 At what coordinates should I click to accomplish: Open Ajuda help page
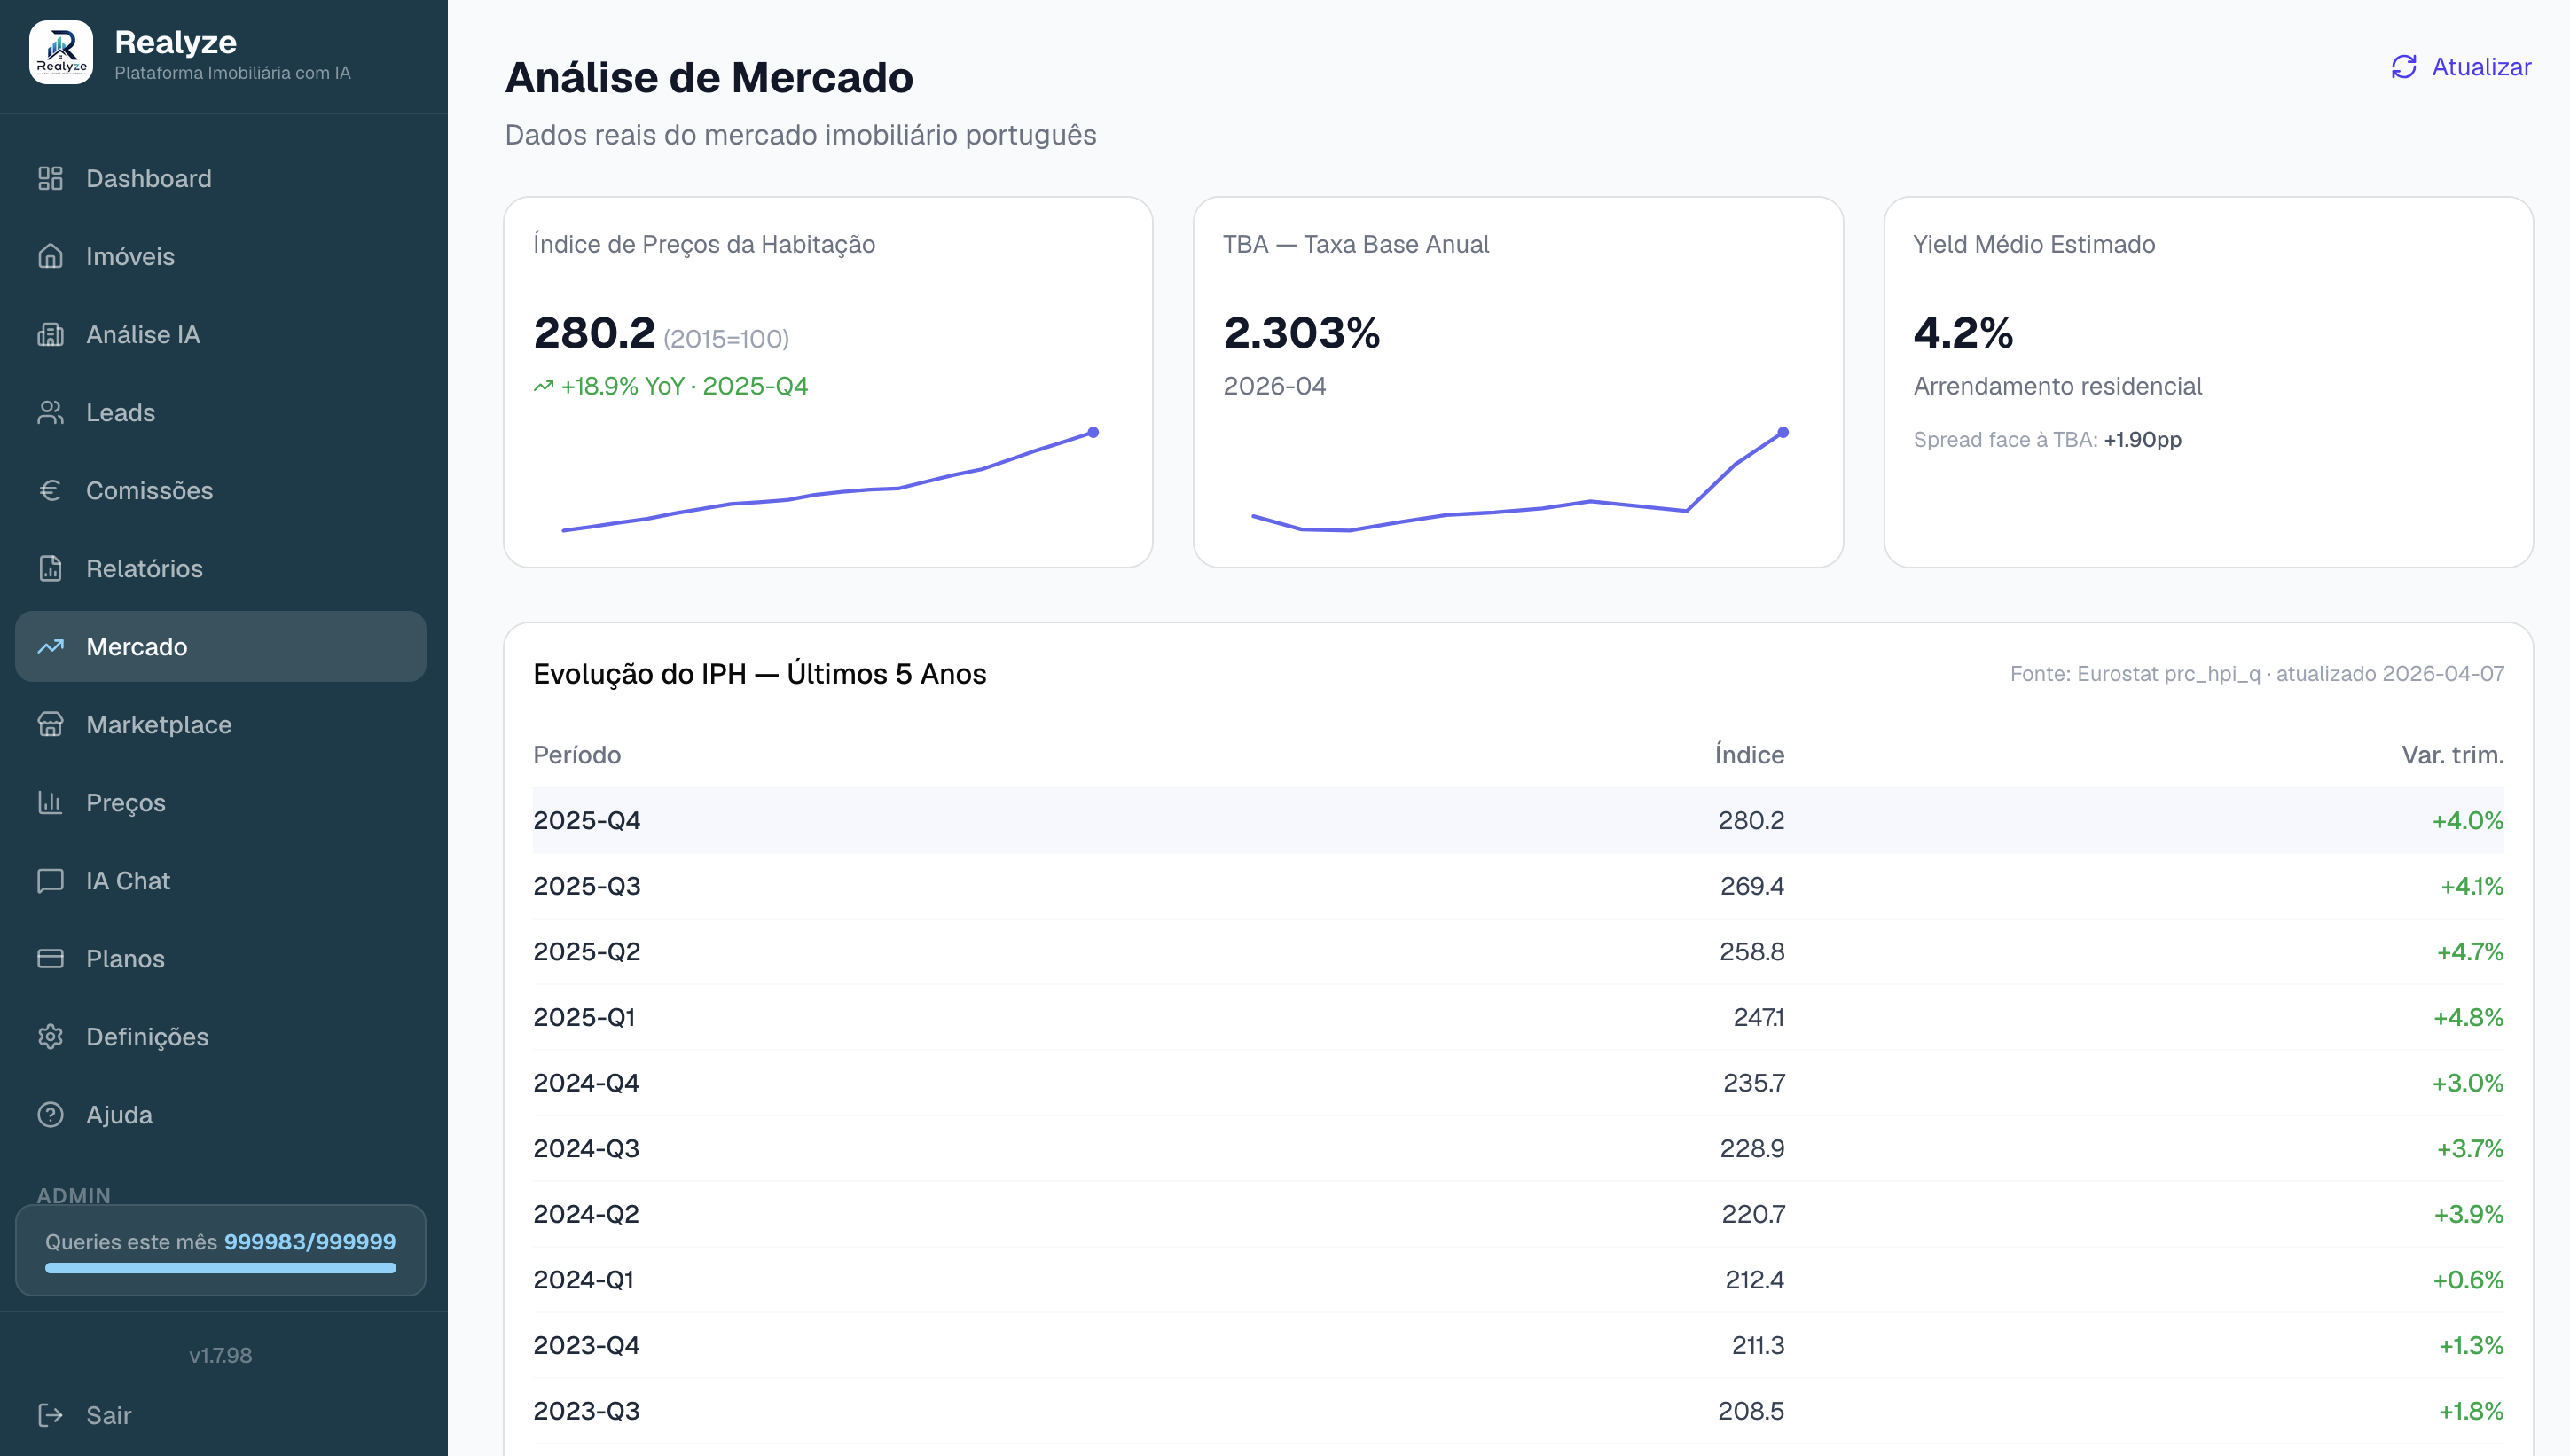coord(221,1114)
